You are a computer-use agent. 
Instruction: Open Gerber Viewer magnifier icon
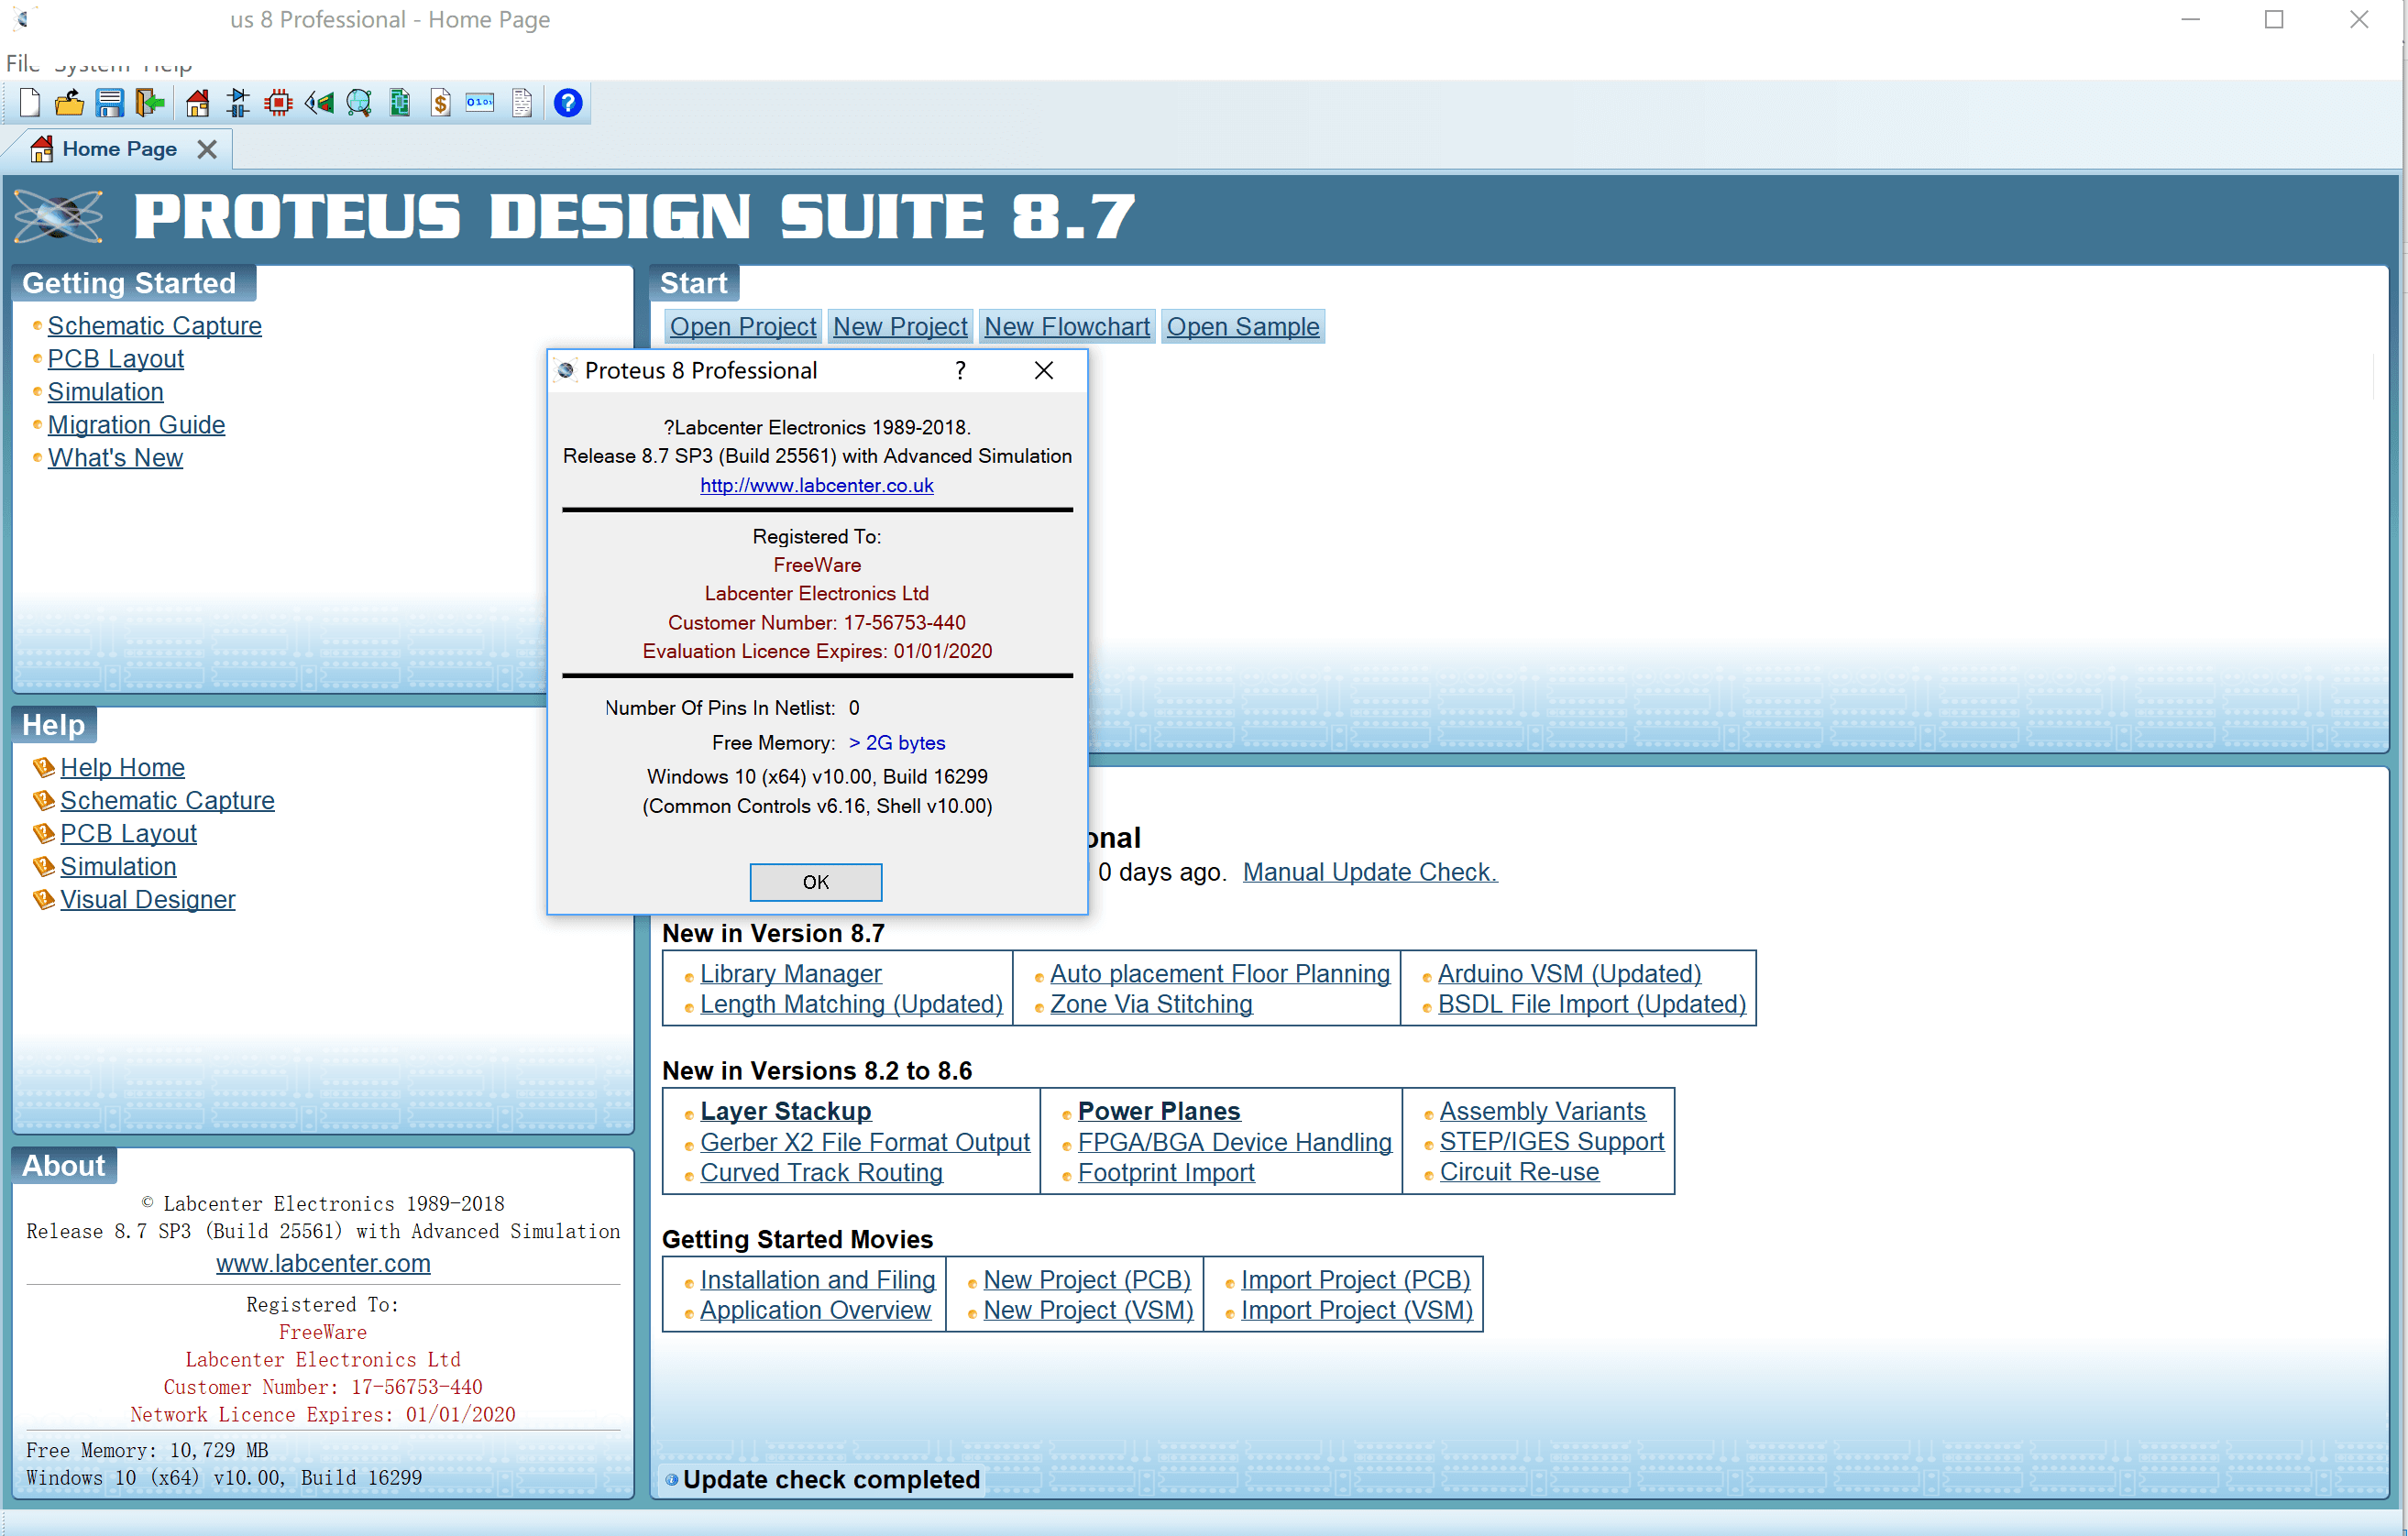point(359,102)
